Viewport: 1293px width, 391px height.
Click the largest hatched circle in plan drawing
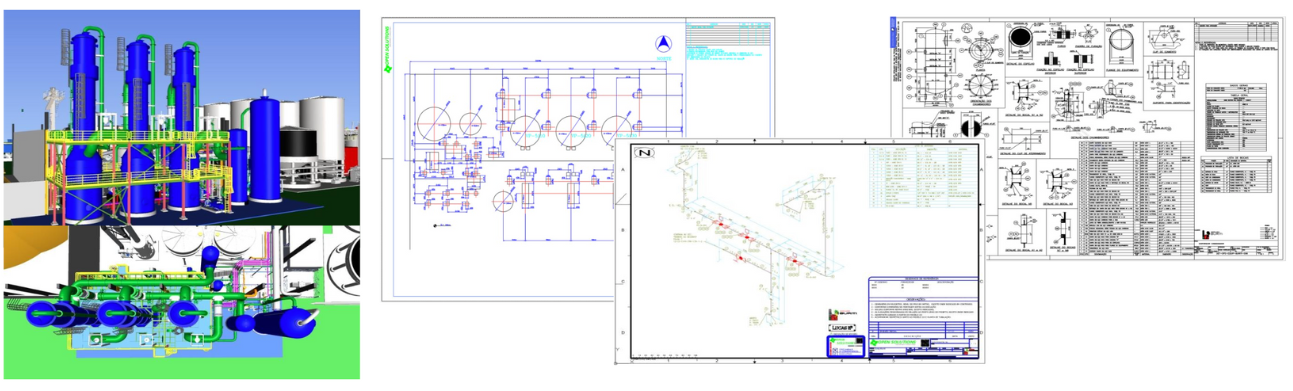click(433, 124)
